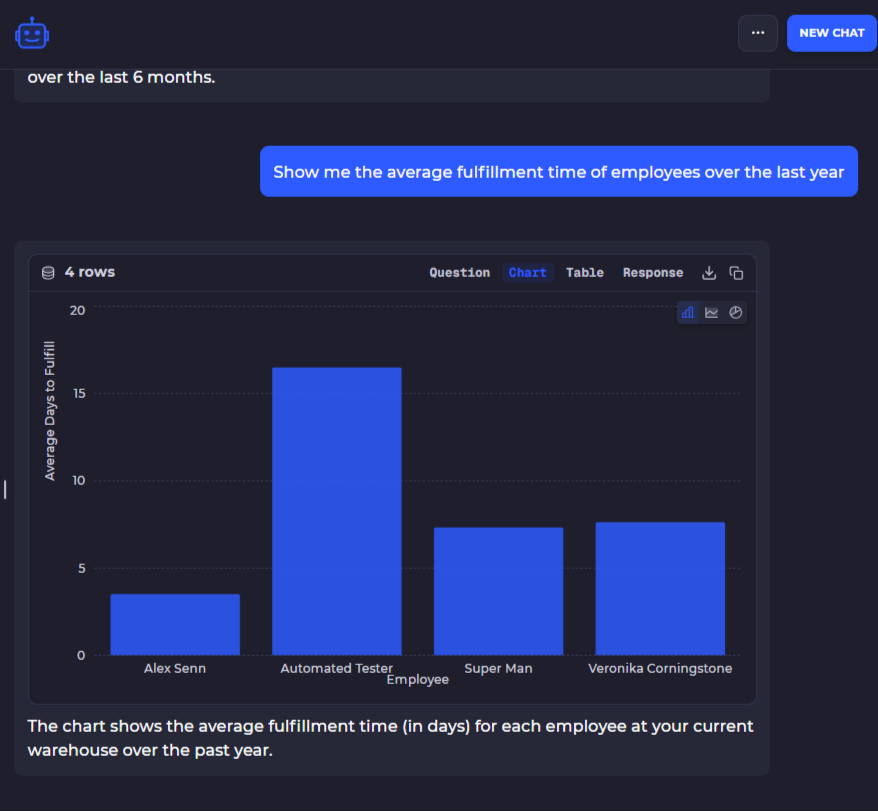Switch to the Question tab
Screen dimensions: 878x811
pyautogui.click(x=459, y=273)
